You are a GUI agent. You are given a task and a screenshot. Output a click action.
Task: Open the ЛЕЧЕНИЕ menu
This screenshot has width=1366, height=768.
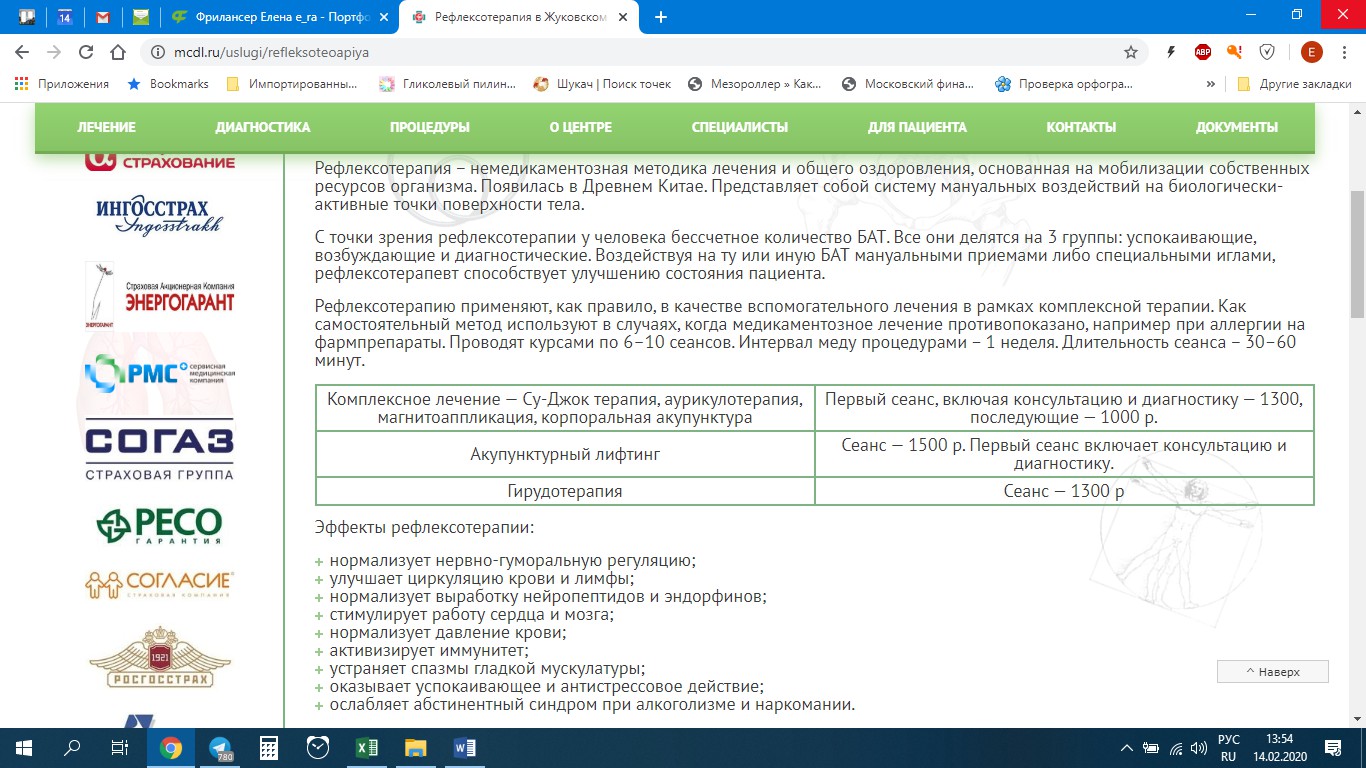click(106, 127)
